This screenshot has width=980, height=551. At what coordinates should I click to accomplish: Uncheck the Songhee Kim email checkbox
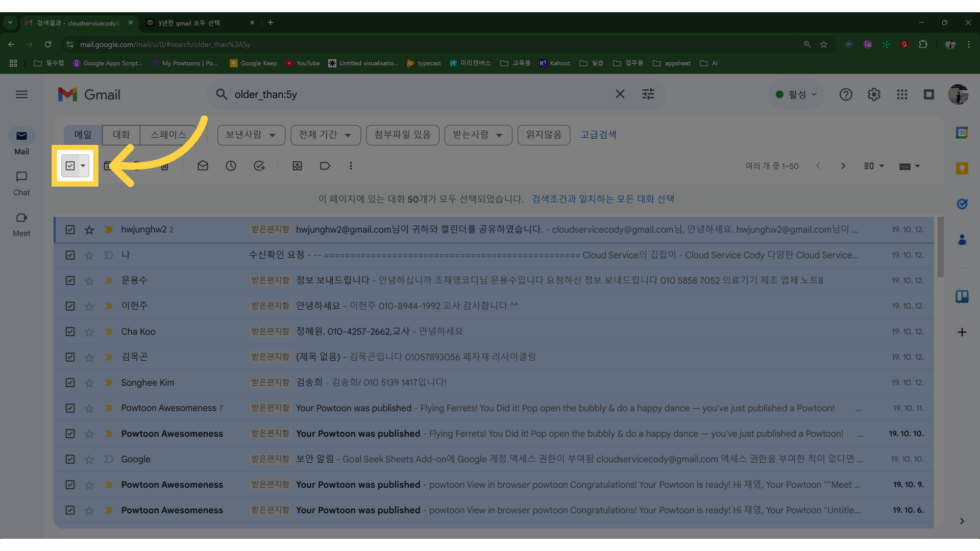click(70, 382)
